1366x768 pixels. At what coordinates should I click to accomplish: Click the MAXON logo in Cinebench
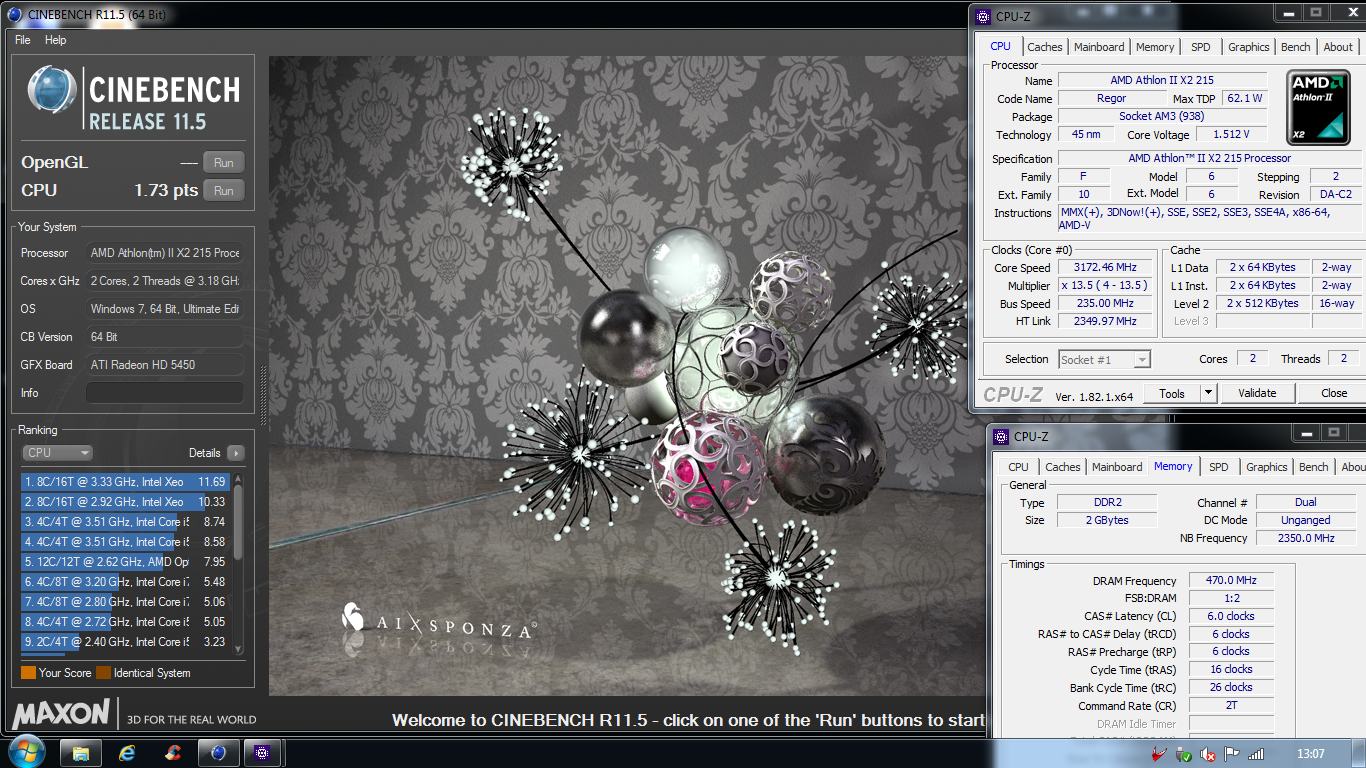(61, 714)
